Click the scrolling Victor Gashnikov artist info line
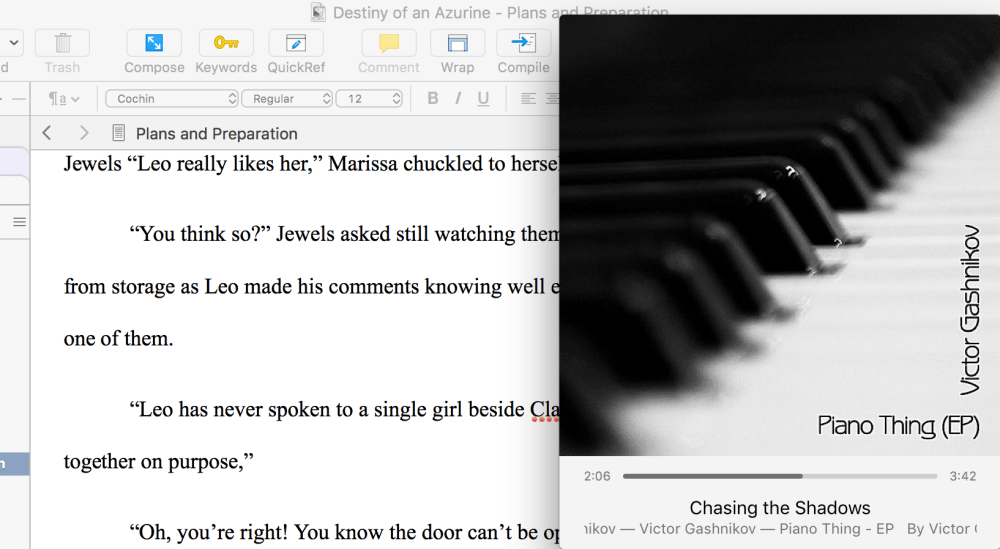Viewport: 1000px width, 549px height. (x=779, y=529)
